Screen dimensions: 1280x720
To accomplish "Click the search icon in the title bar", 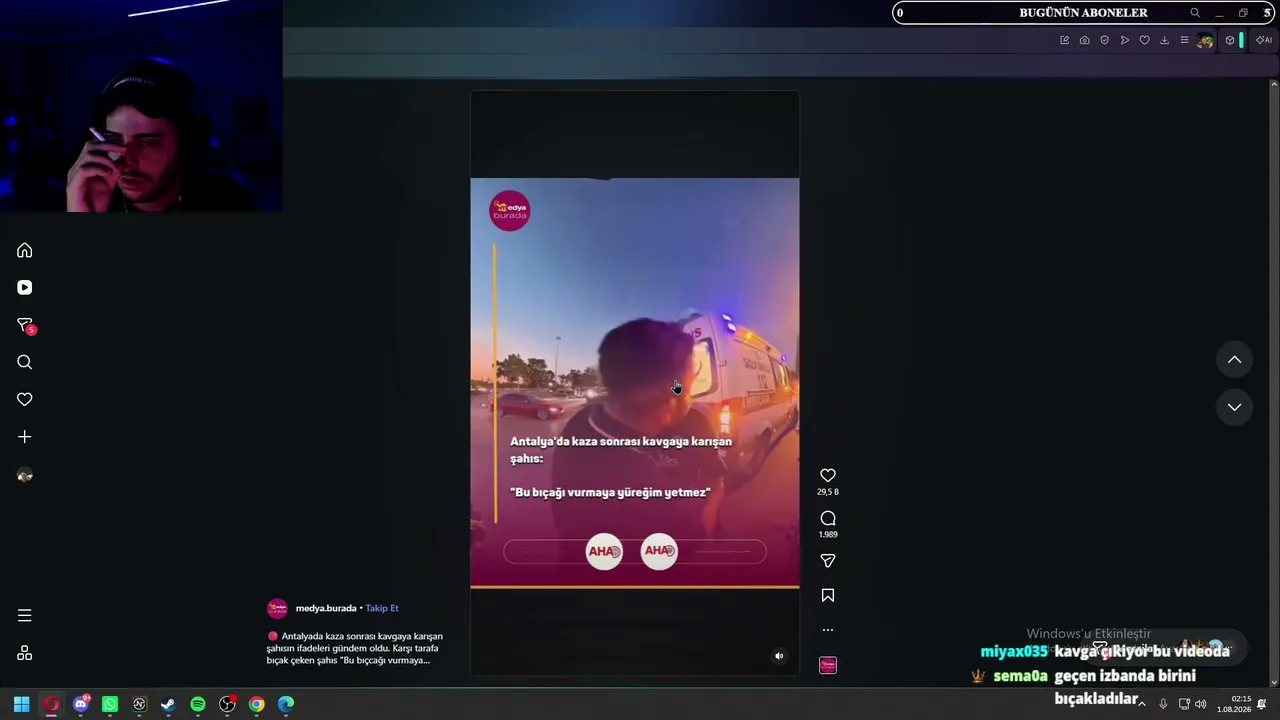I will (1195, 13).
